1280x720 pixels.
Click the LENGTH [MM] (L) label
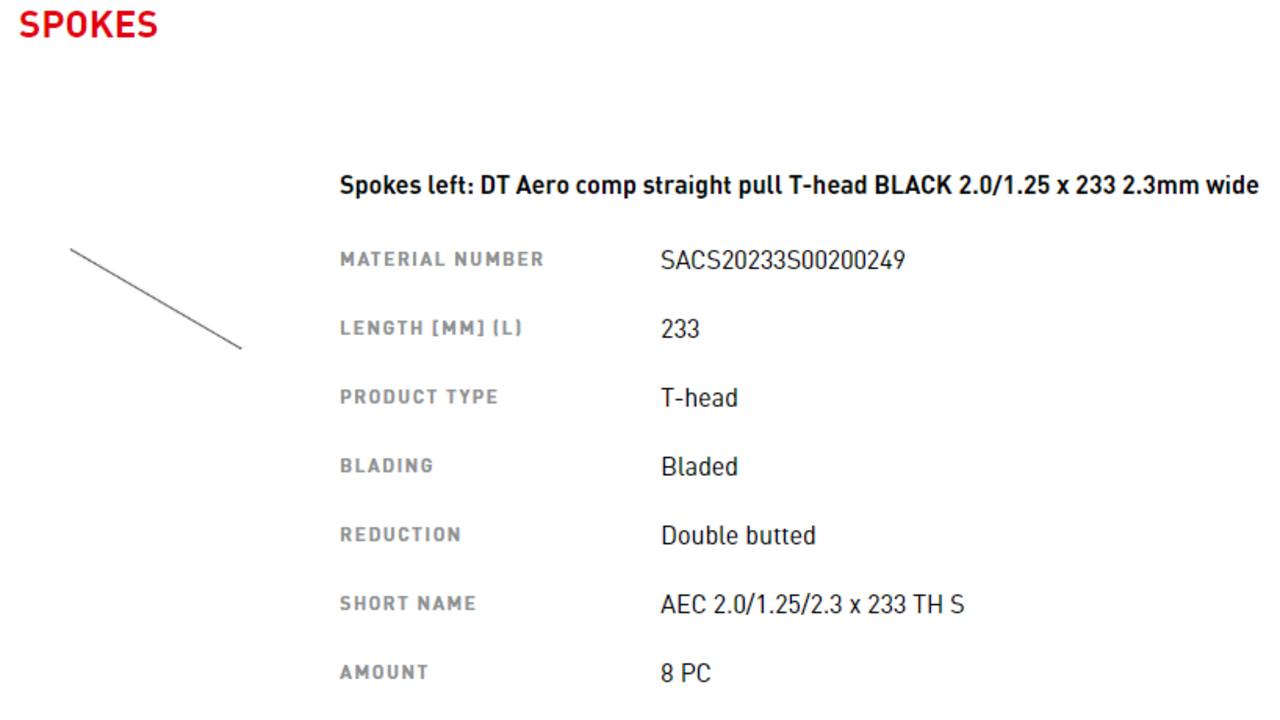click(x=431, y=328)
